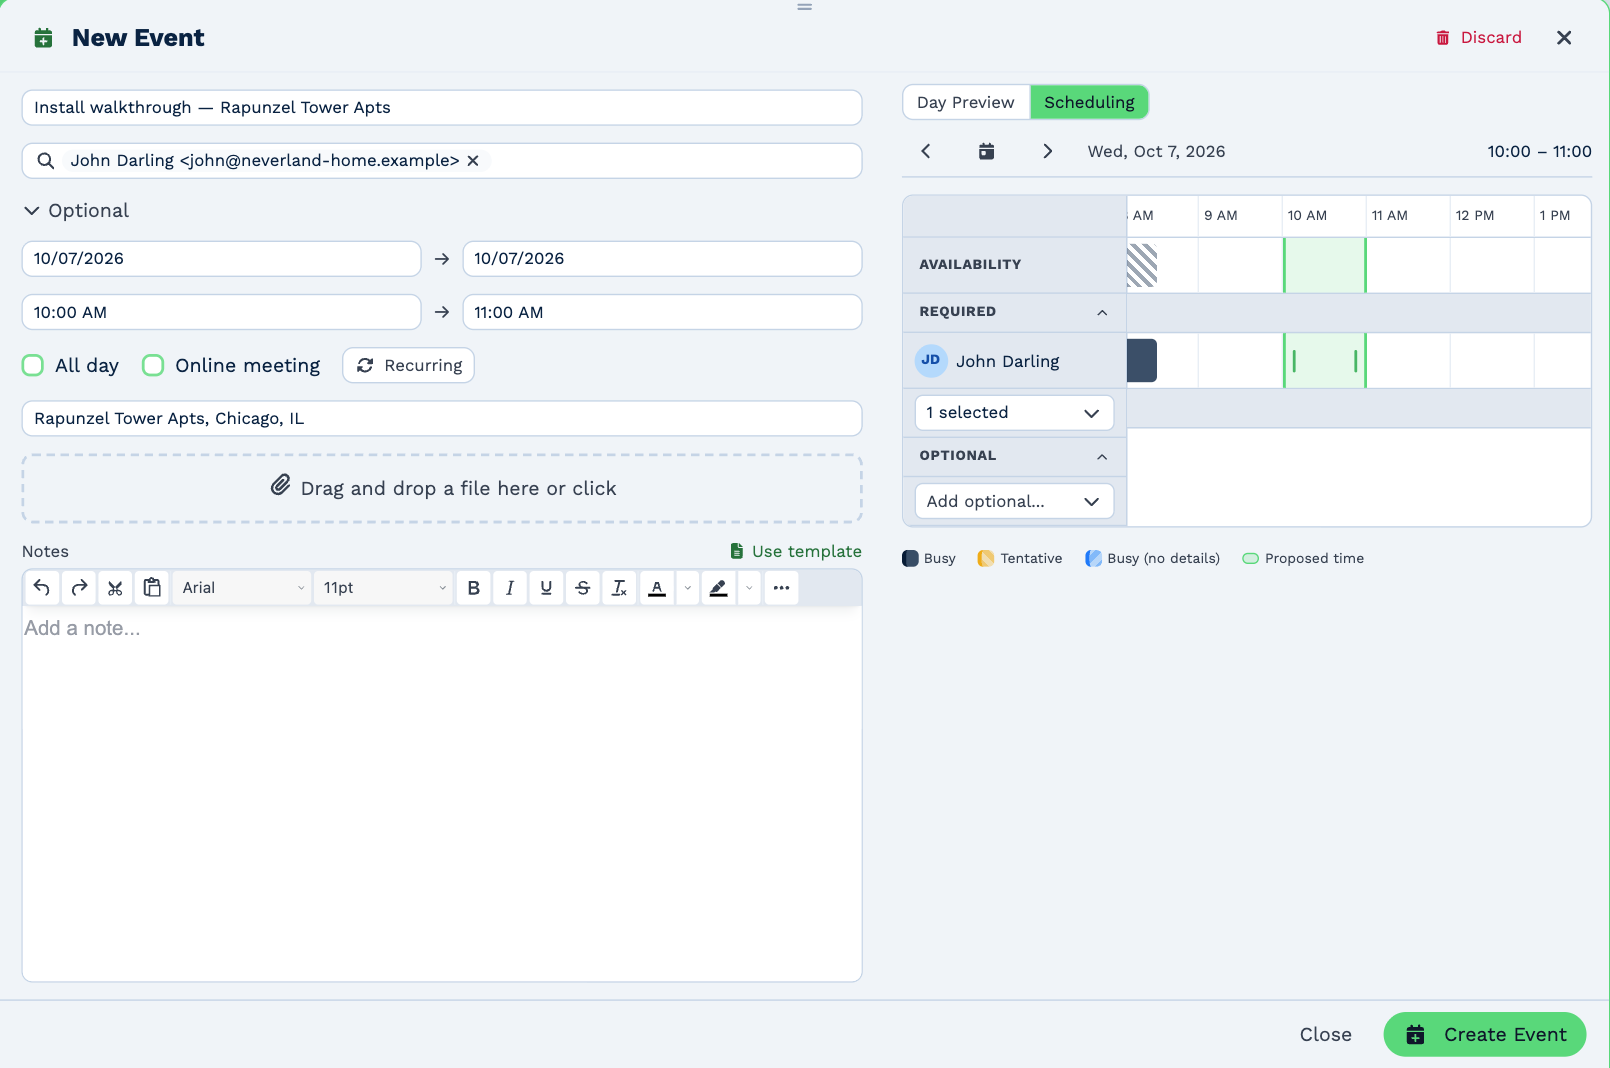Click the search attendees magnifier icon

click(x=46, y=161)
